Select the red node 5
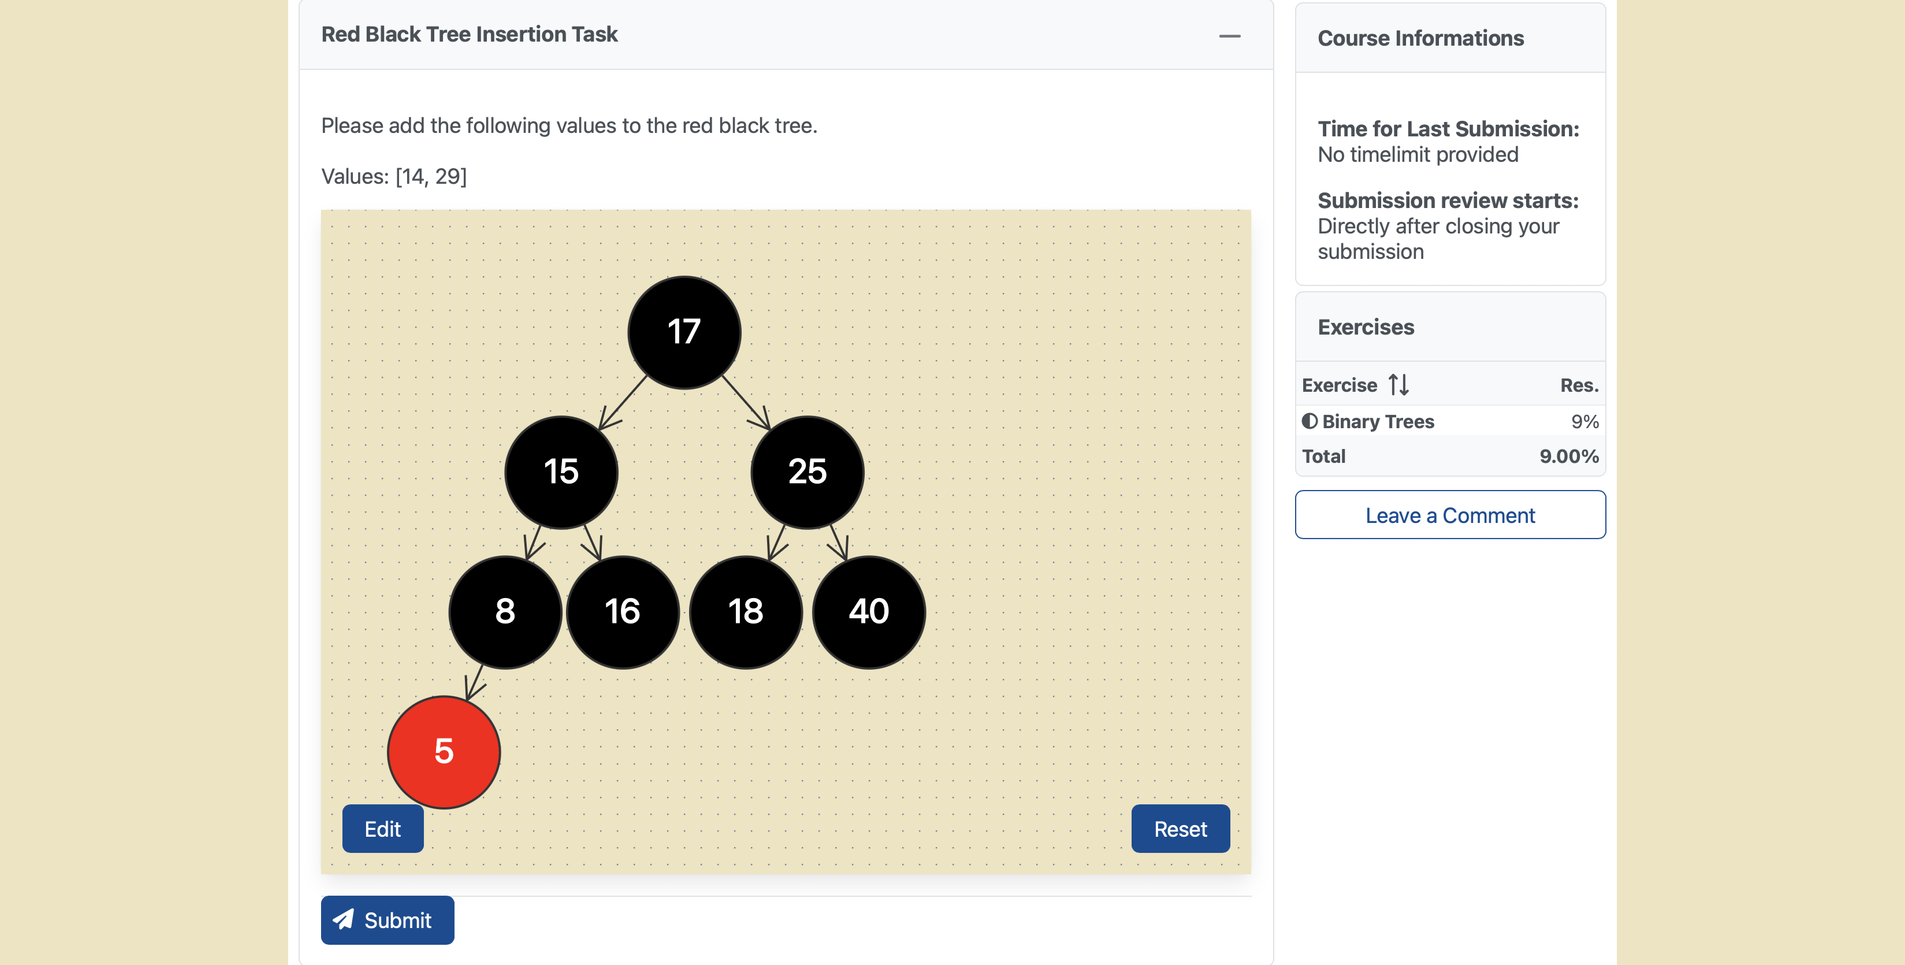The height and width of the screenshot is (965, 1905). point(444,752)
